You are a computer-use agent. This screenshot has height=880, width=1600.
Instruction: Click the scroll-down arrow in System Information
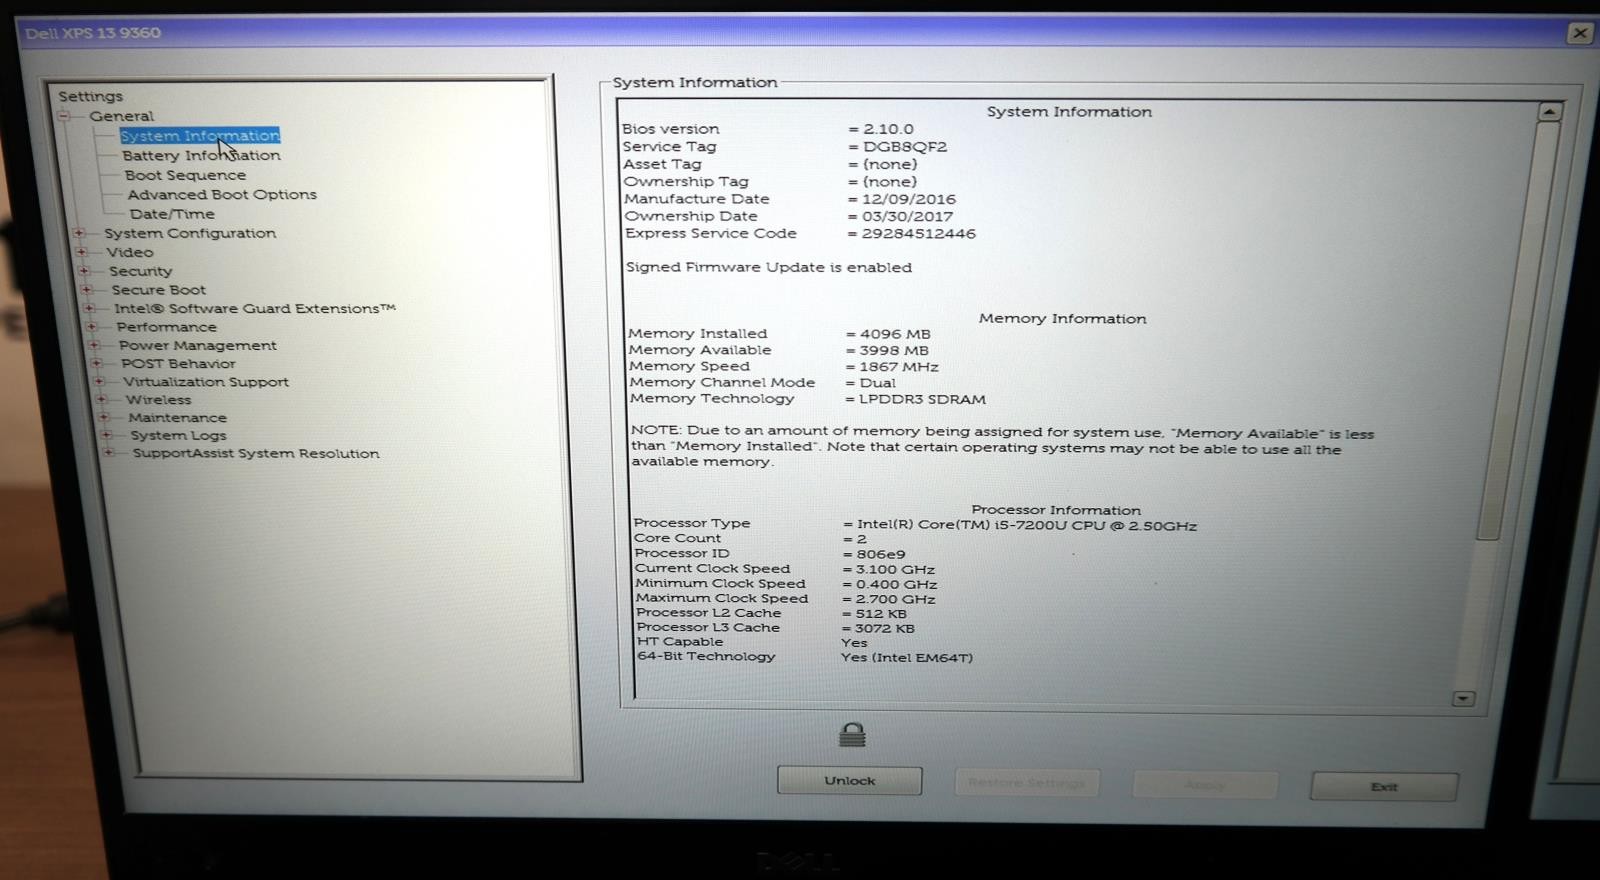coord(1463,699)
